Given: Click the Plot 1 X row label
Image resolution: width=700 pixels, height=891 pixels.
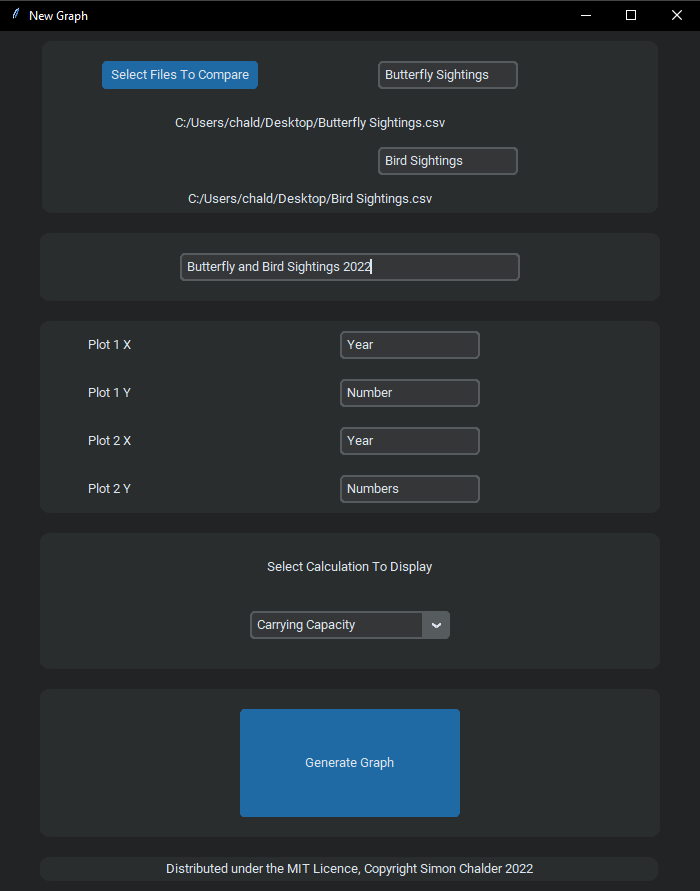Looking at the screenshot, I should coord(109,344).
